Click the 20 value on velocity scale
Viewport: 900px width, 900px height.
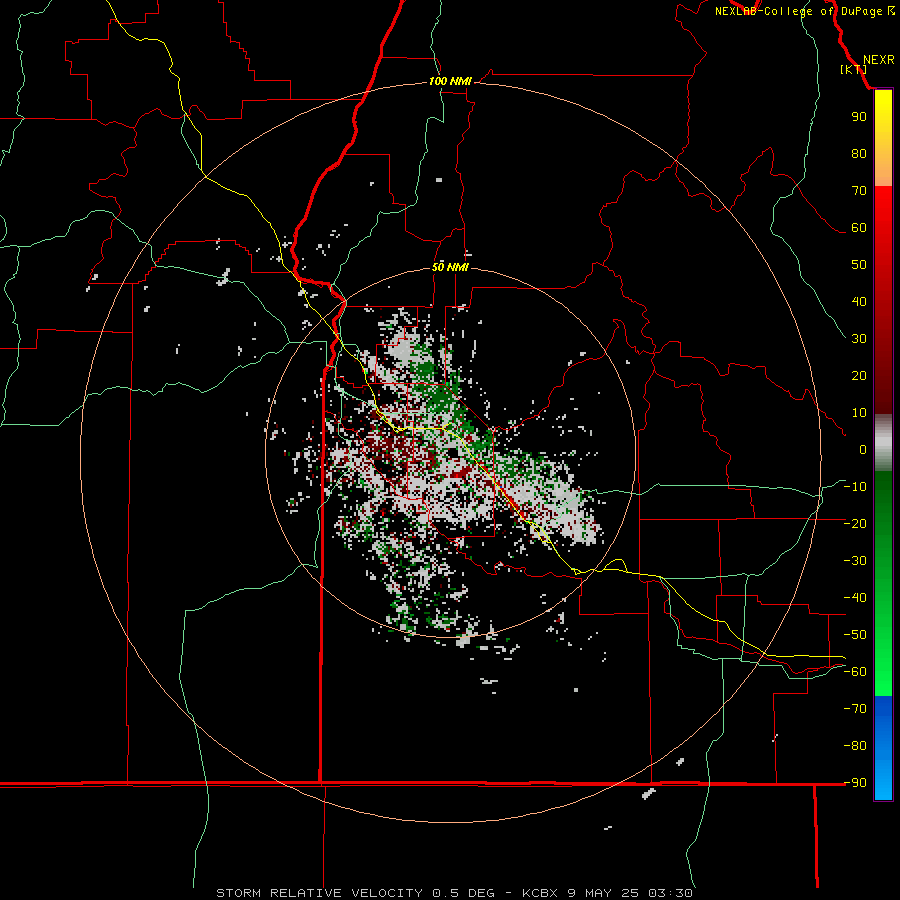(859, 376)
